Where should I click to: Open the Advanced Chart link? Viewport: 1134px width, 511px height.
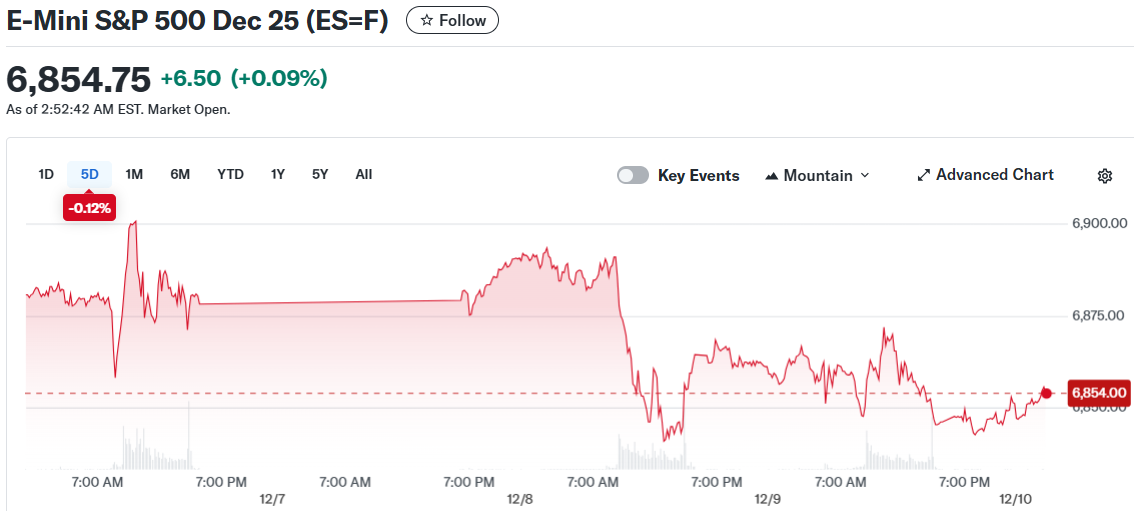(985, 175)
